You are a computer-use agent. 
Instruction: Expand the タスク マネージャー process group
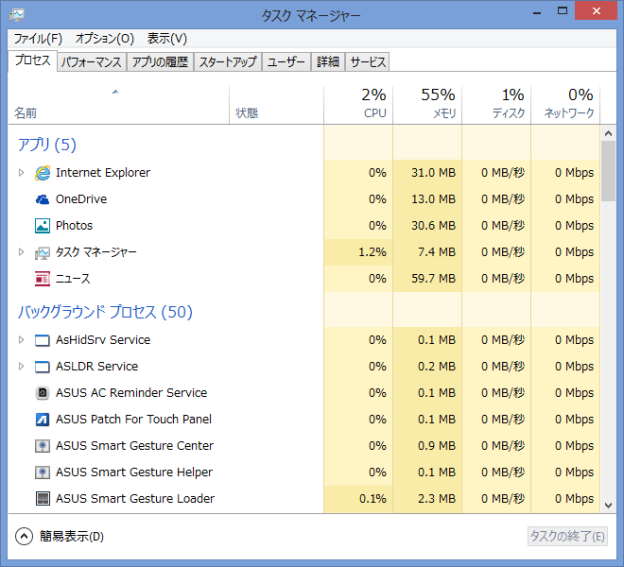coord(21,252)
